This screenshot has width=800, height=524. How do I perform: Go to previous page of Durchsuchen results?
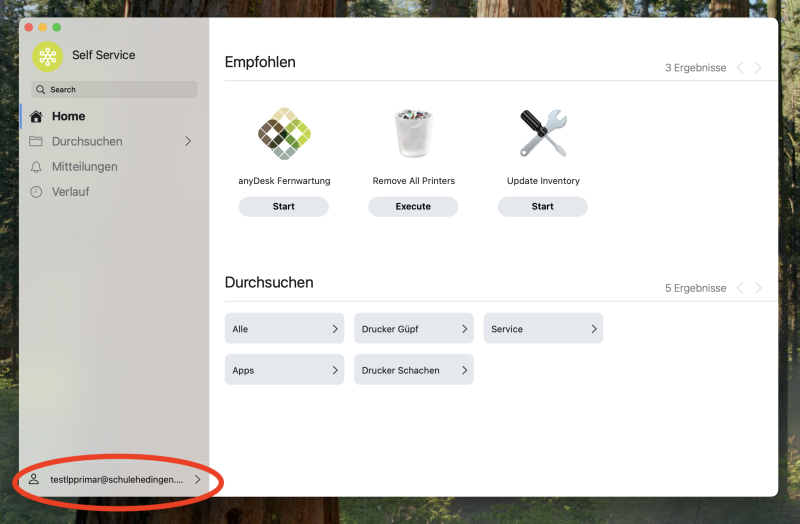(740, 288)
